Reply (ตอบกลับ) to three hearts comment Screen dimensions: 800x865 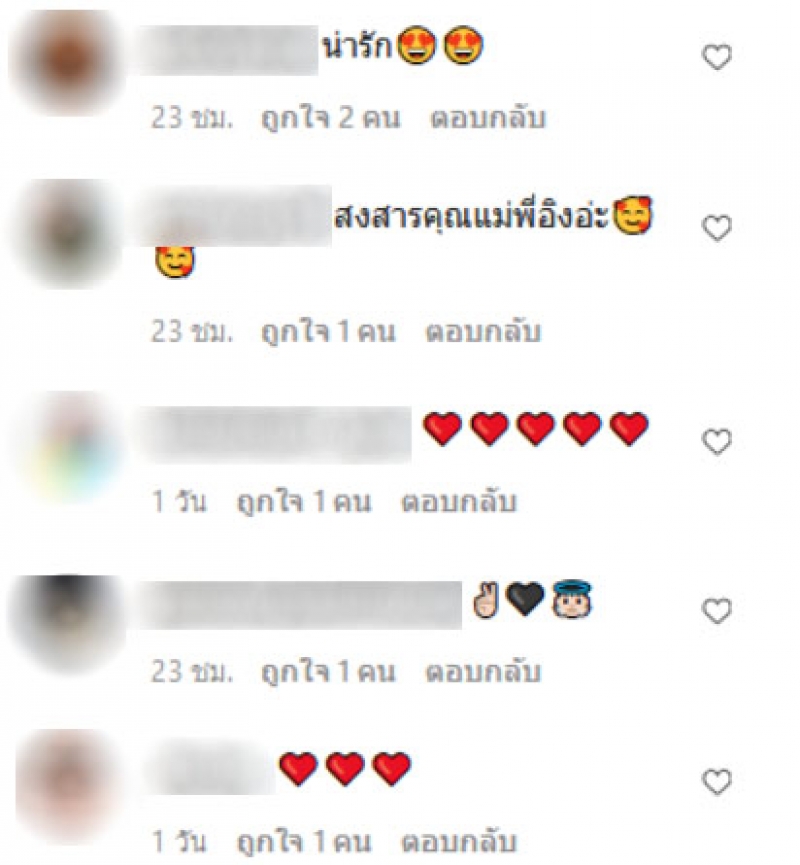pos(458,842)
